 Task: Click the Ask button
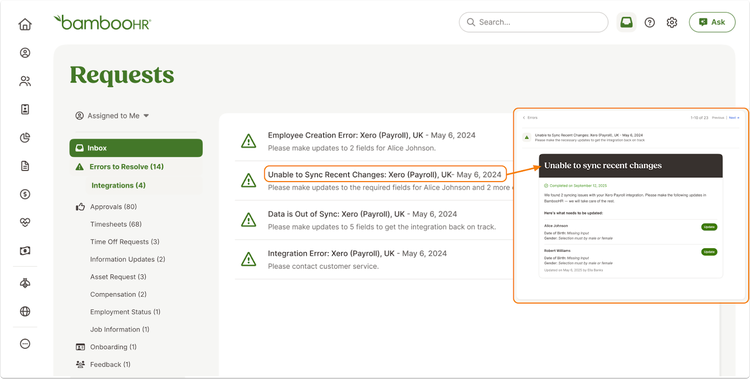[x=712, y=22]
